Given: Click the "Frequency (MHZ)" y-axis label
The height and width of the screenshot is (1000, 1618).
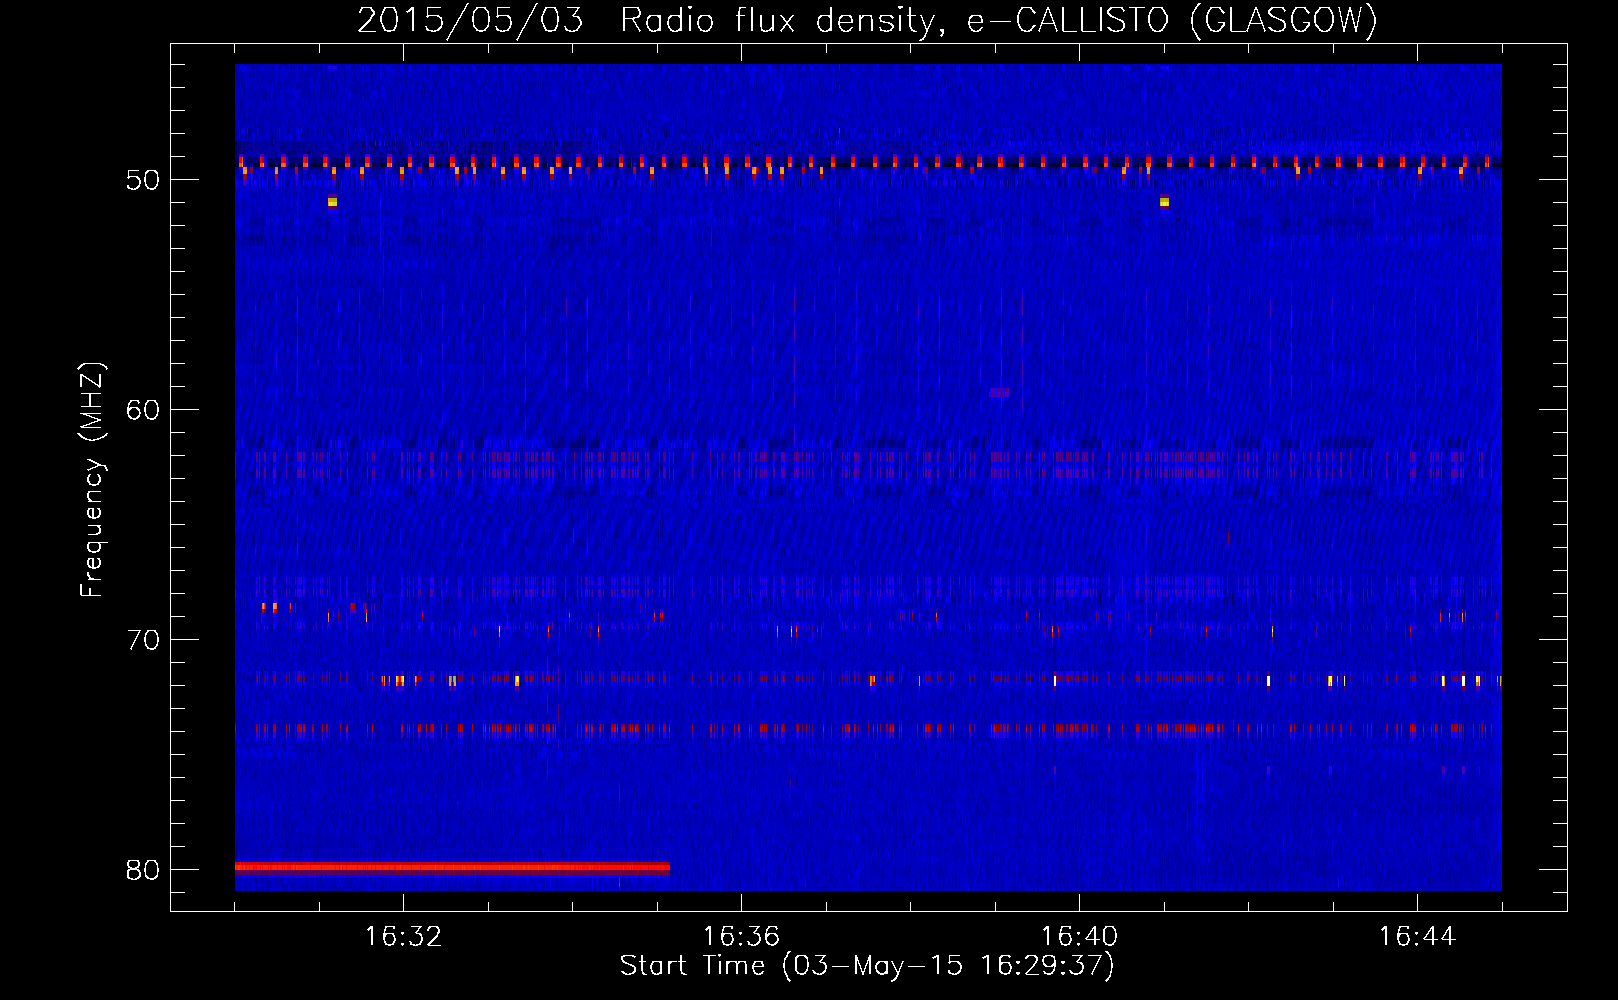Looking at the screenshot, I should [x=92, y=480].
